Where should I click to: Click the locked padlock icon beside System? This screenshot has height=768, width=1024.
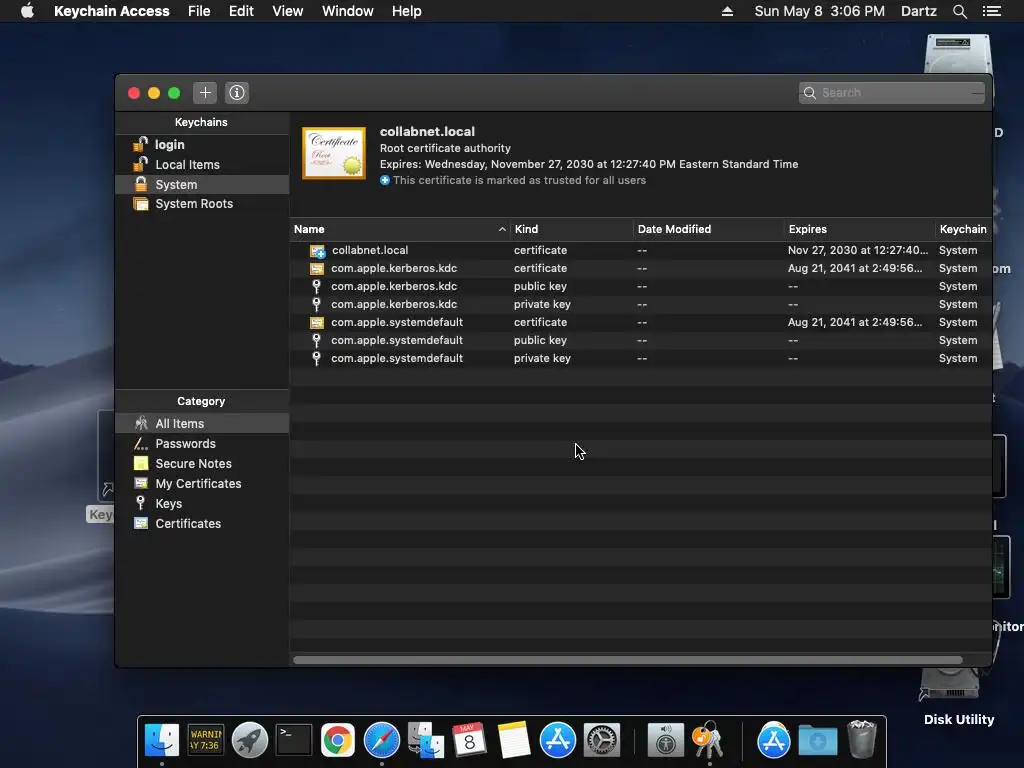click(140, 184)
